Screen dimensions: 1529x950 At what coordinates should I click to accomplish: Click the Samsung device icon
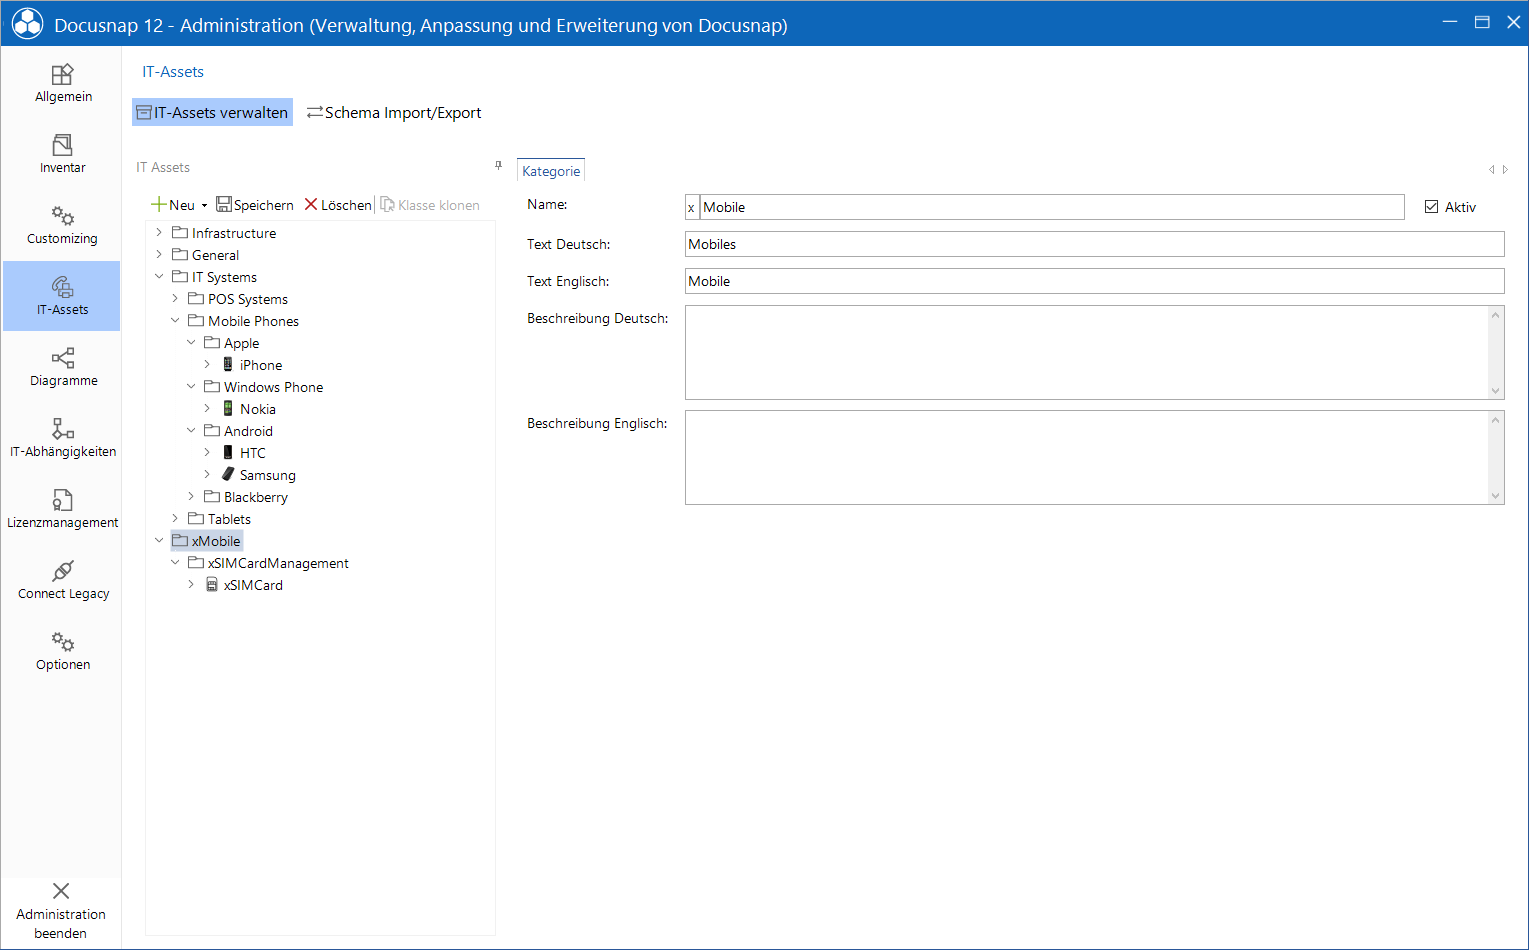pyautogui.click(x=228, y=475)
